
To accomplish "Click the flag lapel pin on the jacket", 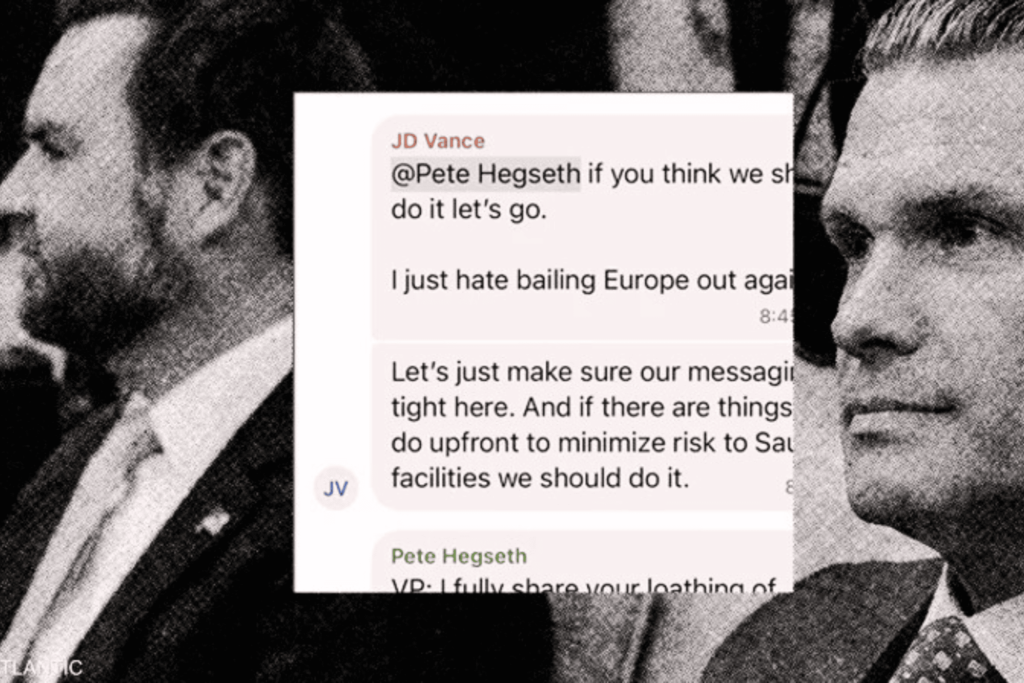I will tap(212, 520).
